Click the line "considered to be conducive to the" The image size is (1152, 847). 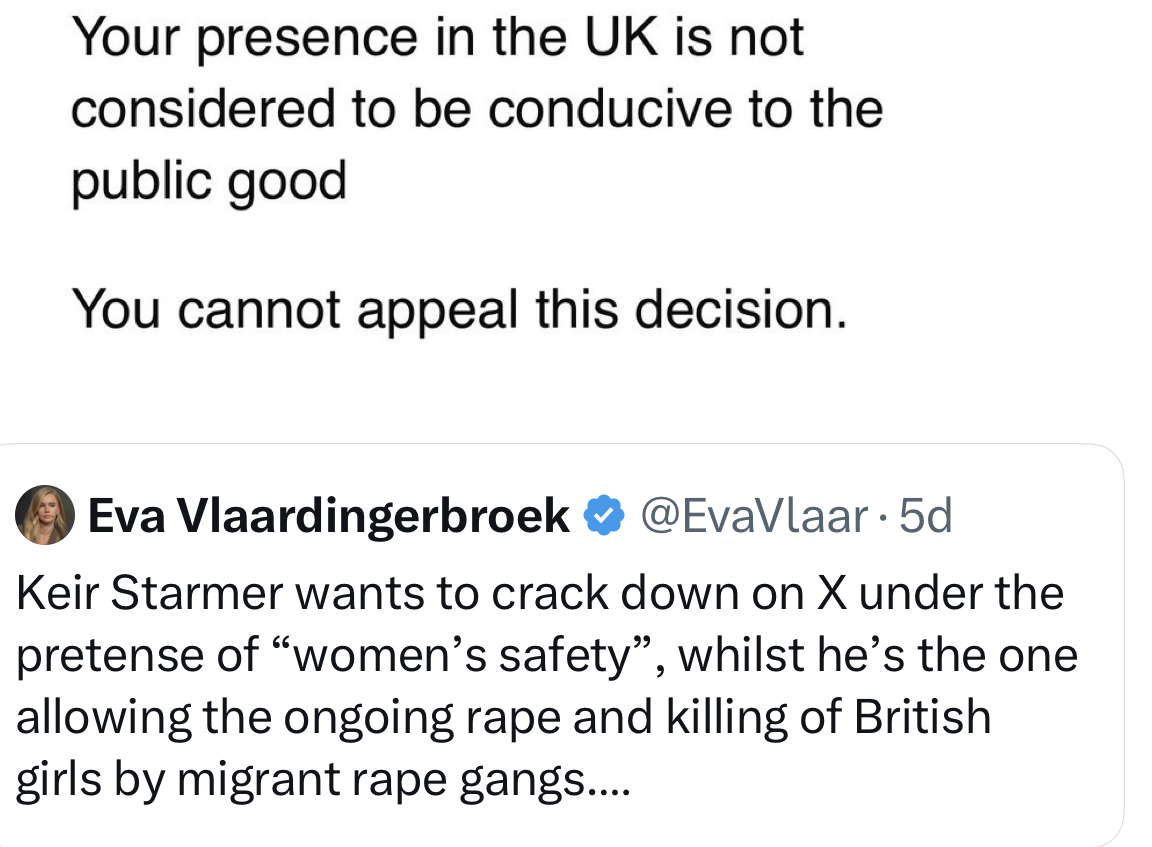click(477, 109)
